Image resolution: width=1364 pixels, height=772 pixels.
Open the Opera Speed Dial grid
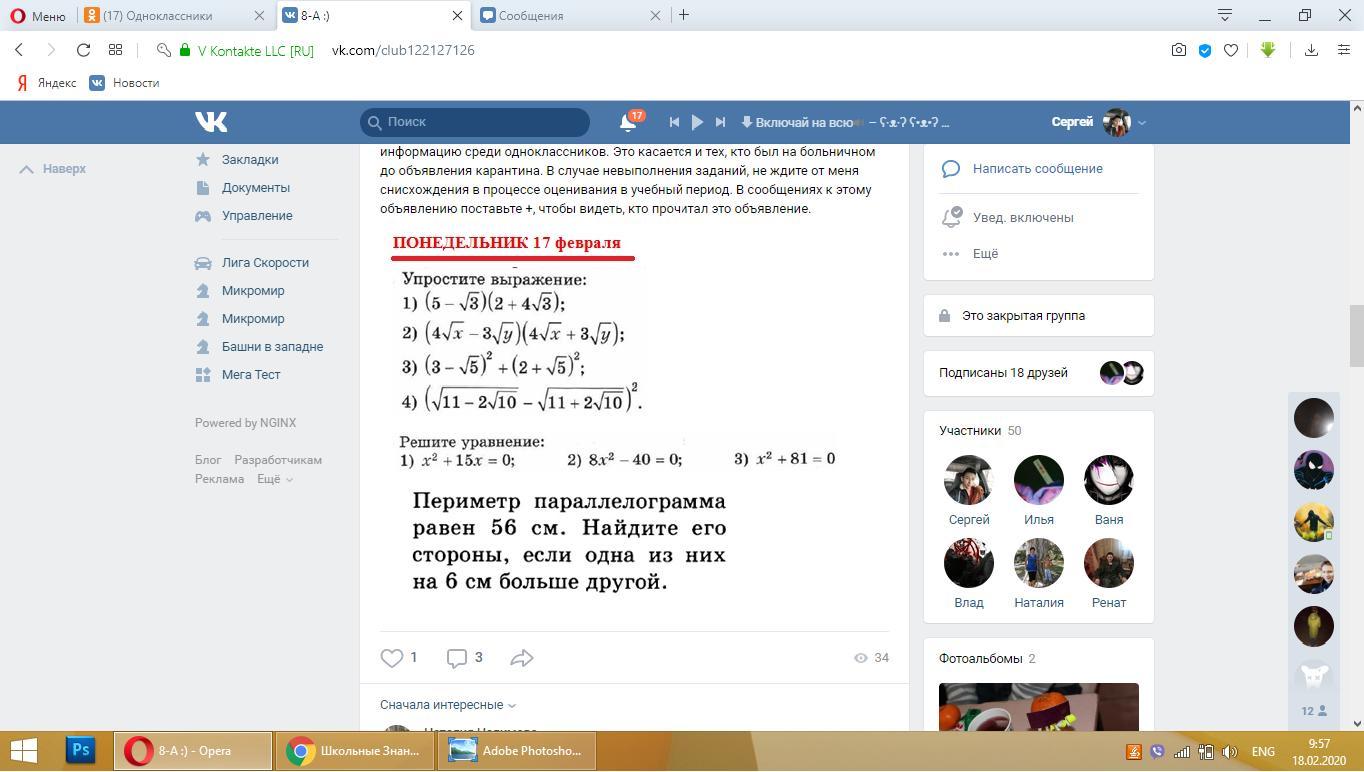115,50
